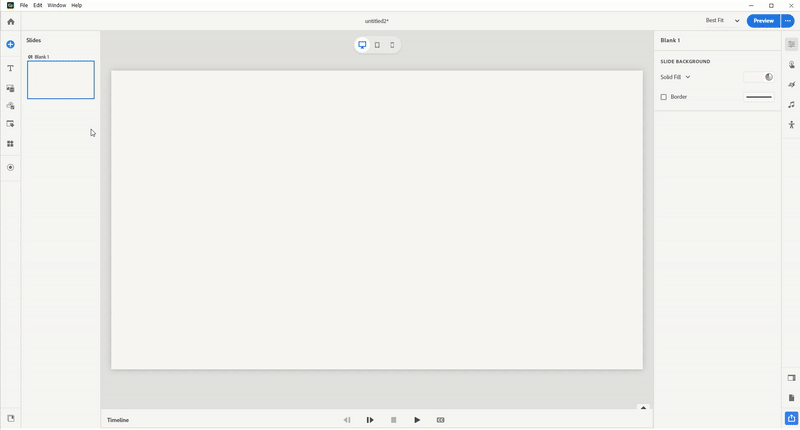Open the Widgets grid icon

[11, 144]
